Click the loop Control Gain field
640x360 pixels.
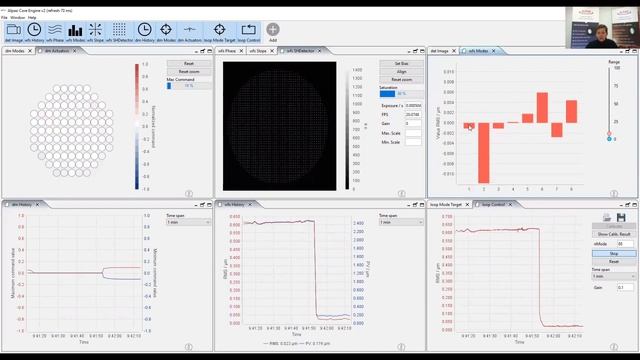click(625, 287)
